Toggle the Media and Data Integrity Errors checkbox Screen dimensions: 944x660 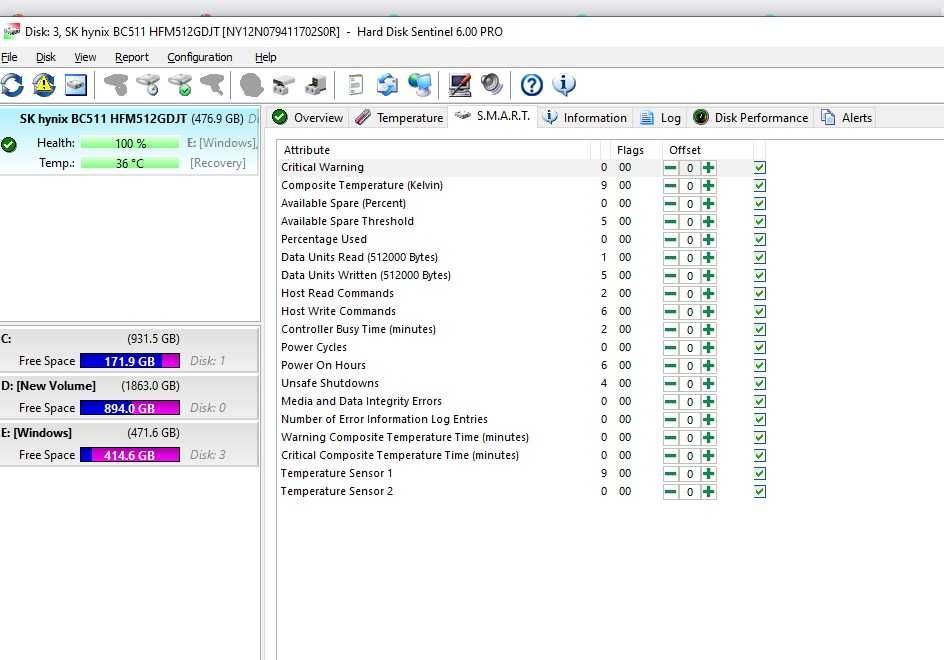[x=760, y=402]
